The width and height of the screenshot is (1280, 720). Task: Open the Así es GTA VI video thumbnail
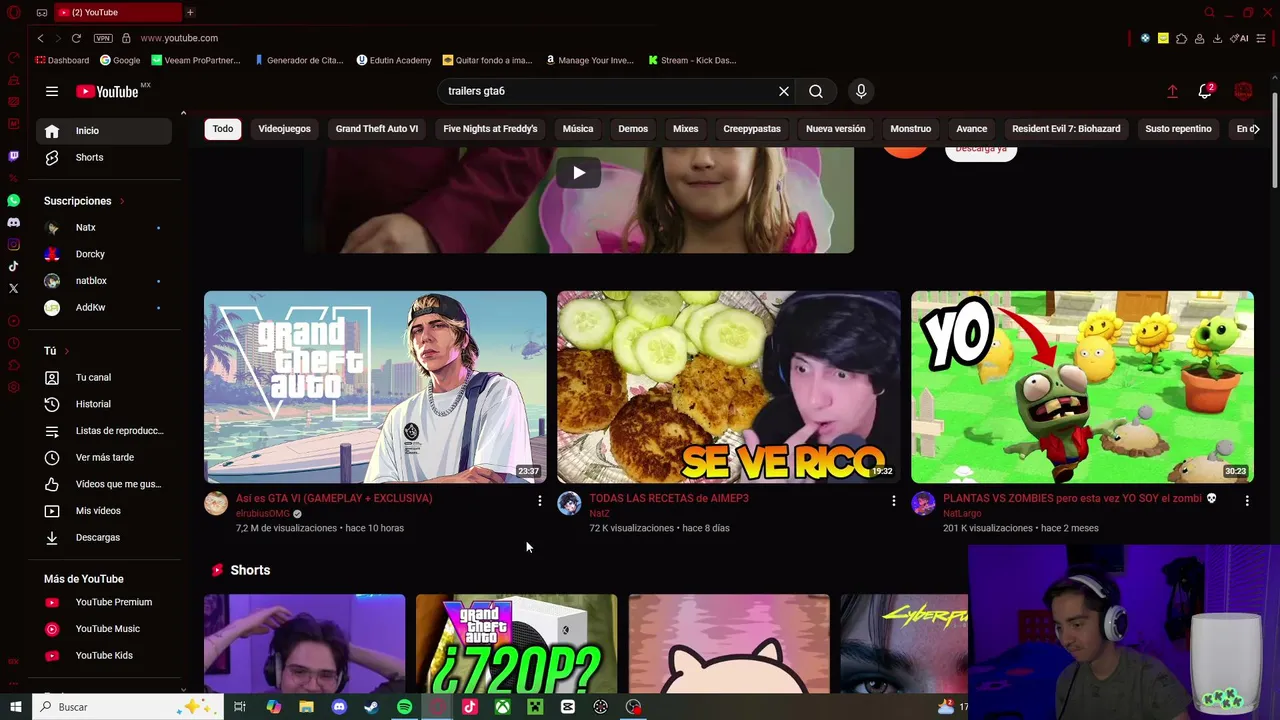click(x=375, y=387)
